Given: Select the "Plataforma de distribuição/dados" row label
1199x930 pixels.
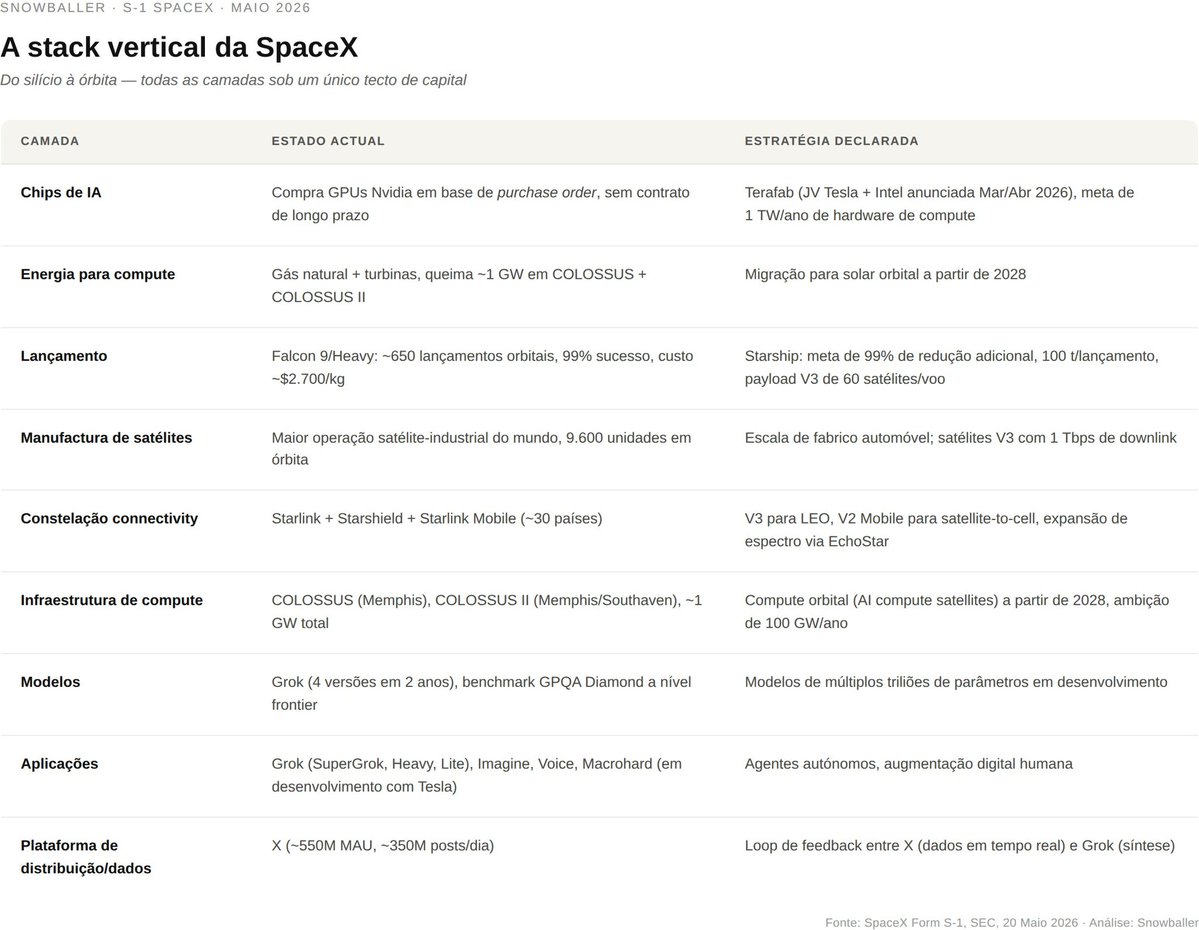Looking at the screenshot, I should (86, 857).
